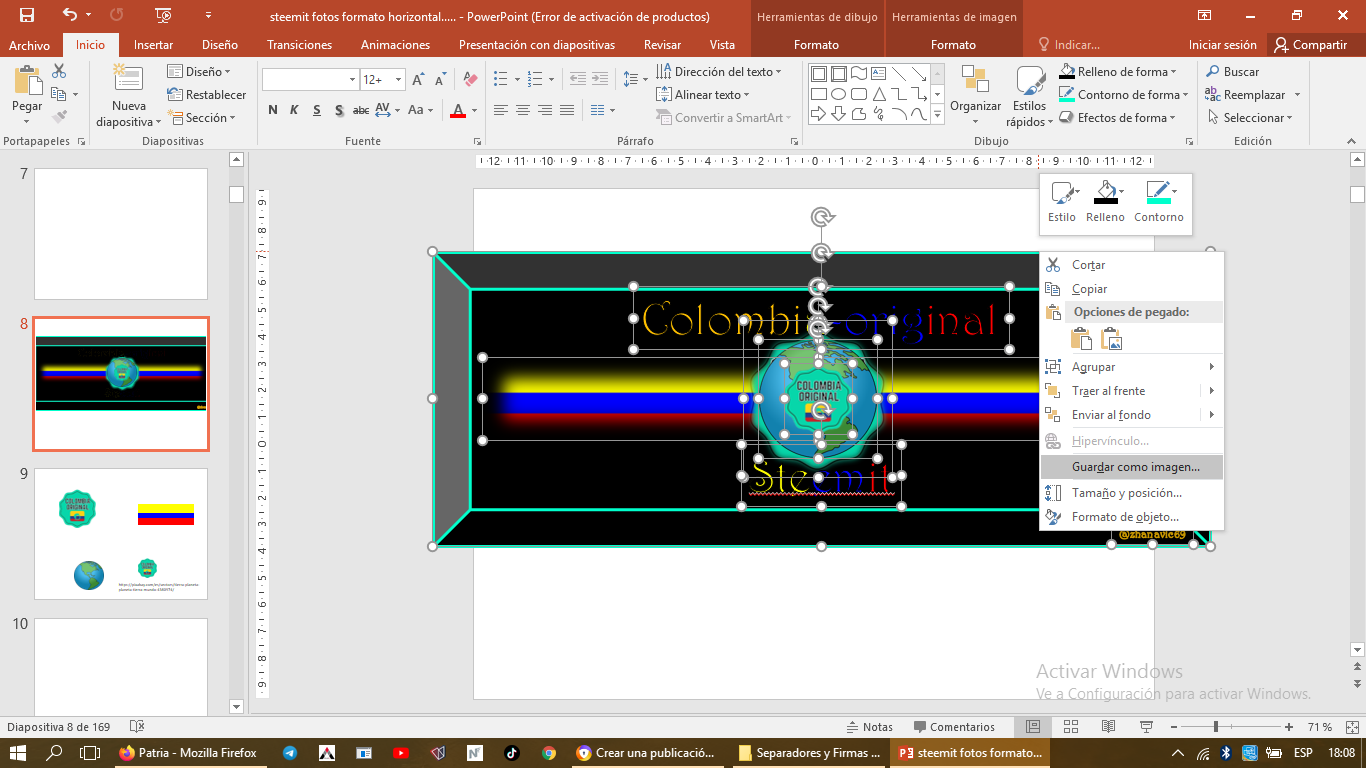Screen dimensions: 1366x768
Task: Click Nueva diapositiva icon
Action: click(128, 79)
